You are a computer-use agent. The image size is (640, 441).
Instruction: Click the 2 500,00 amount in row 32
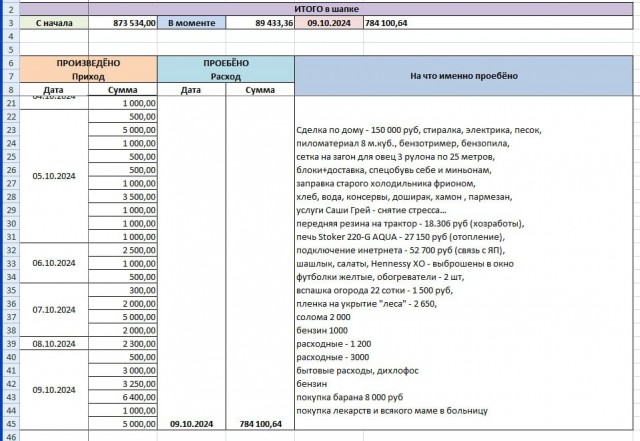pyautogui.click(x=123, y=250)
